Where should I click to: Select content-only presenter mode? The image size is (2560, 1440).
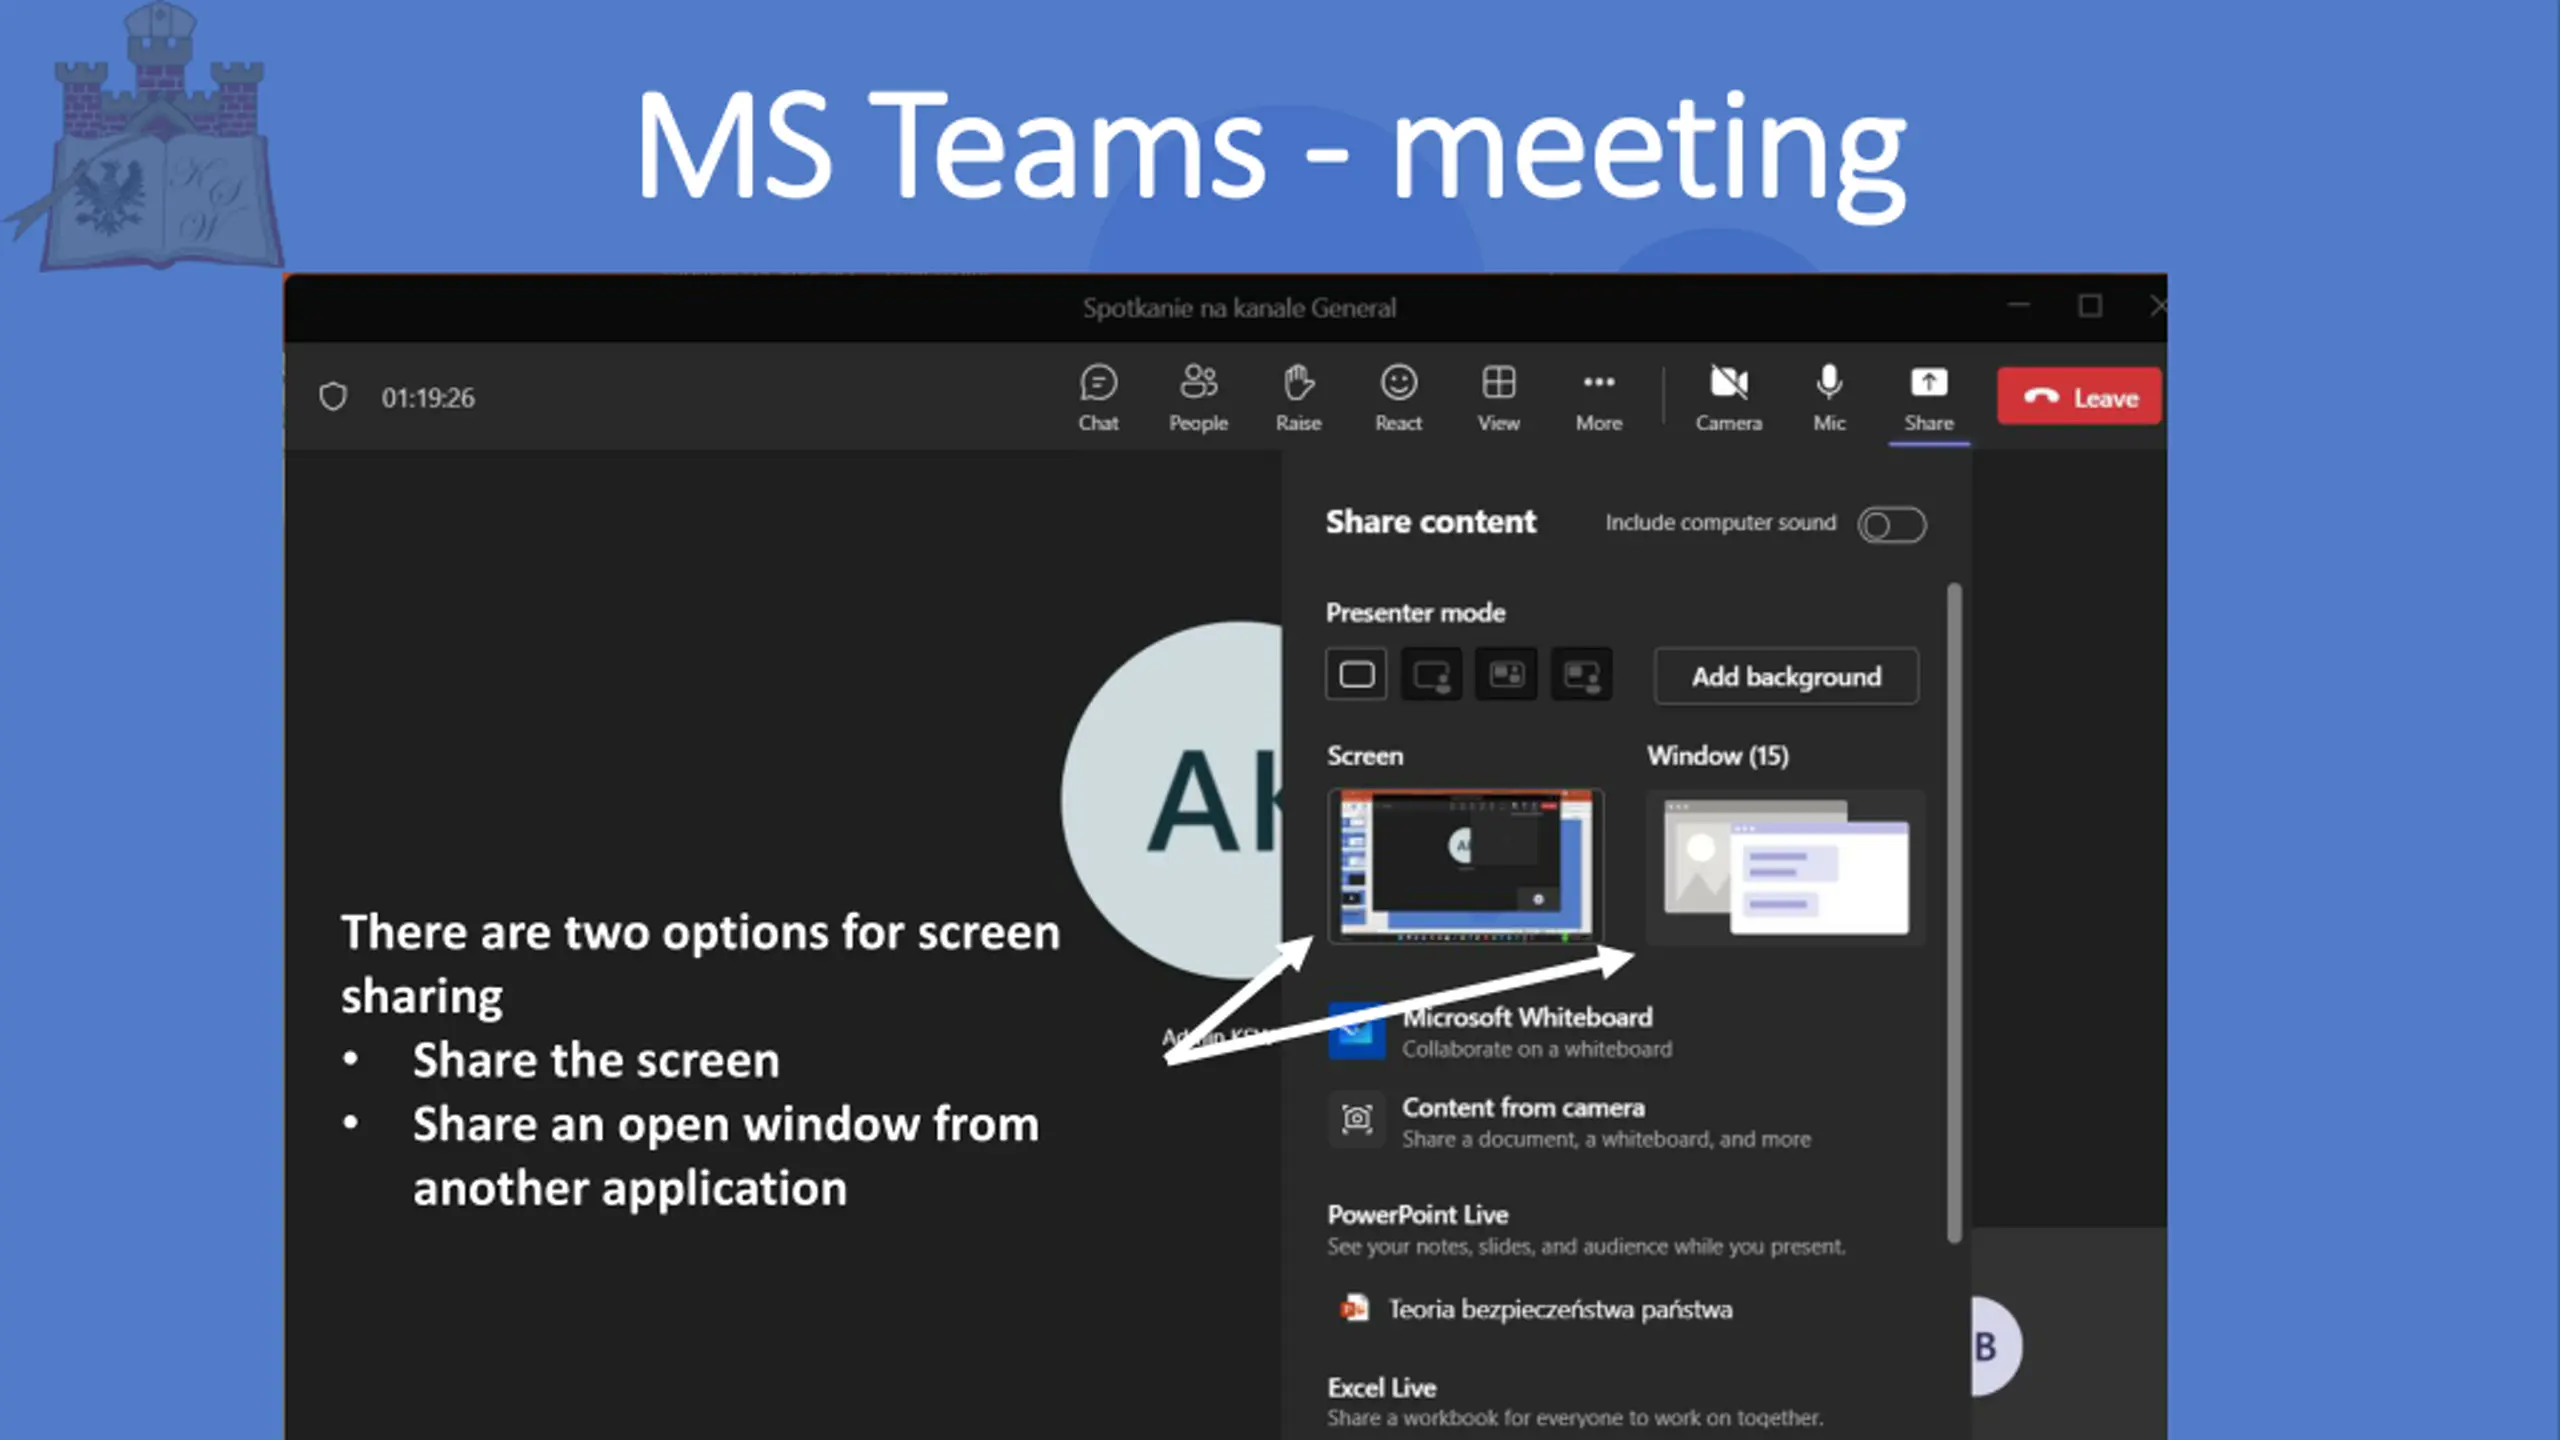[x=1356, y=675]
